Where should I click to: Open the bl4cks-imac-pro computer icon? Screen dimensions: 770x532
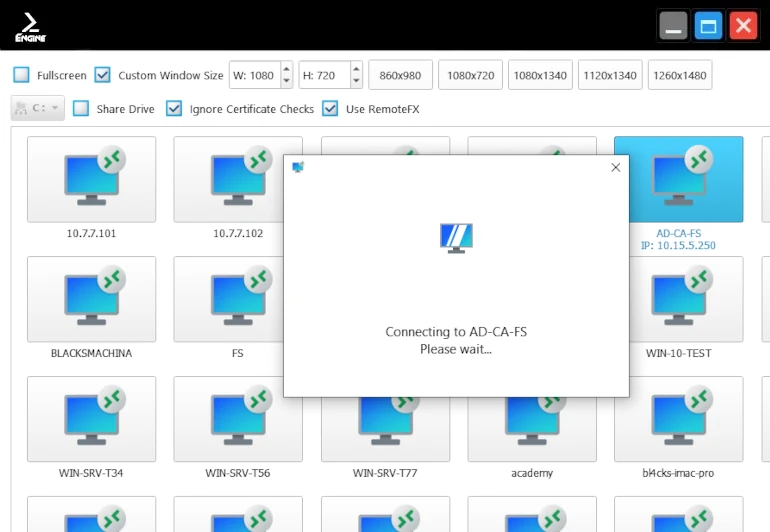tap(679, 419)
